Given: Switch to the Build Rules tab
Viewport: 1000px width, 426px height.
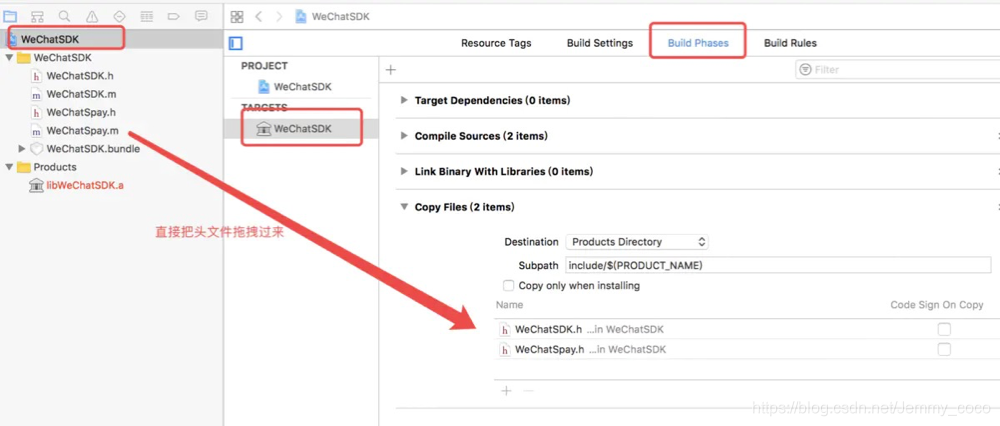Looking at the screenshot, I should [790, 43].
